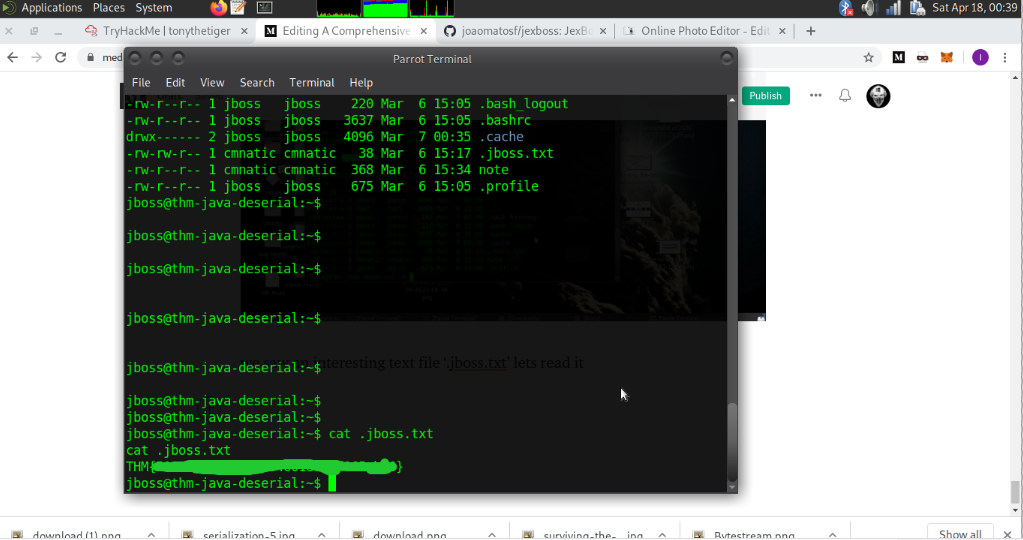Click the system monitor graph applet
This screenshot has width=1023, height=540.
pyautogui.click(x=385, y=8)
